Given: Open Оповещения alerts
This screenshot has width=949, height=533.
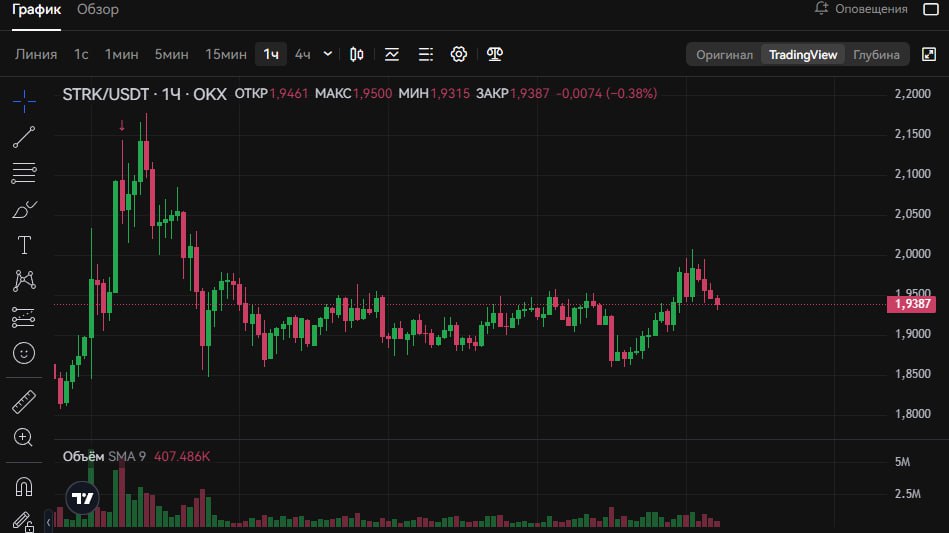Looking at the screenshot, I should point(861,9).
